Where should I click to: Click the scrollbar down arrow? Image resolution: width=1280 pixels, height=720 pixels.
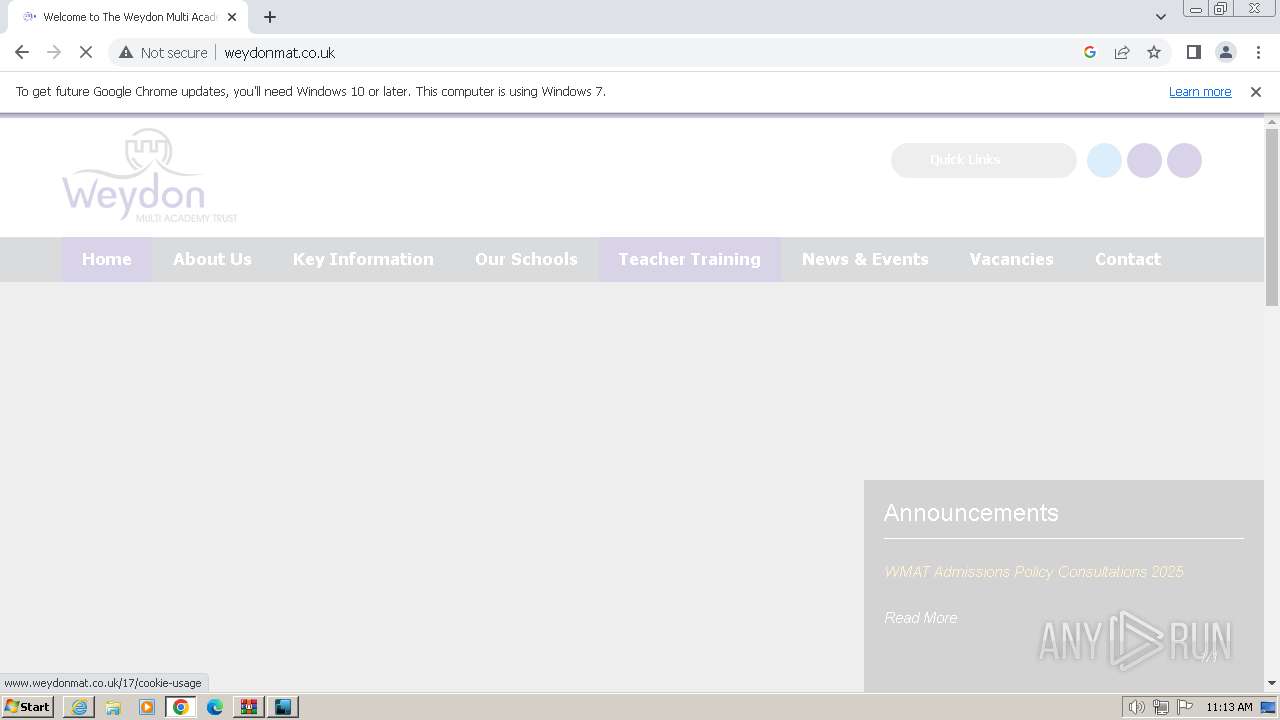(x=1272, y=683)
